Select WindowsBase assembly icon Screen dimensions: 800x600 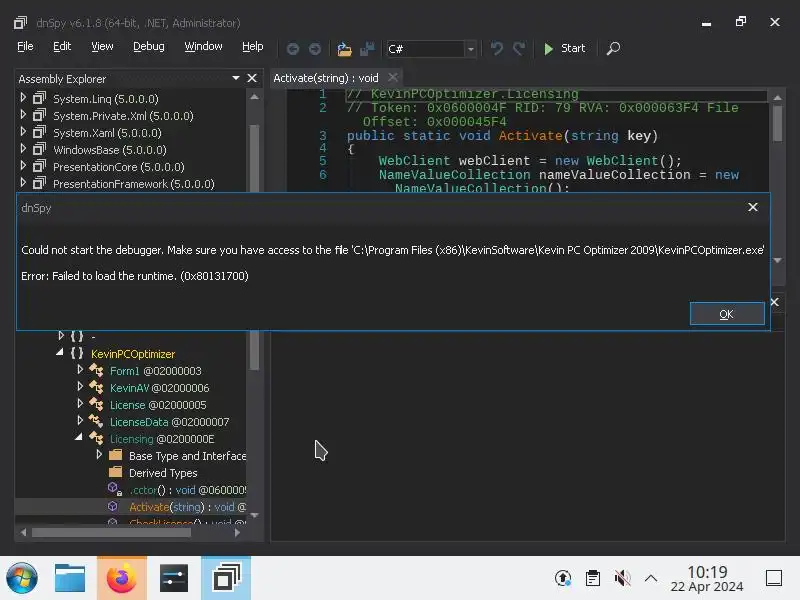(39, 149)
